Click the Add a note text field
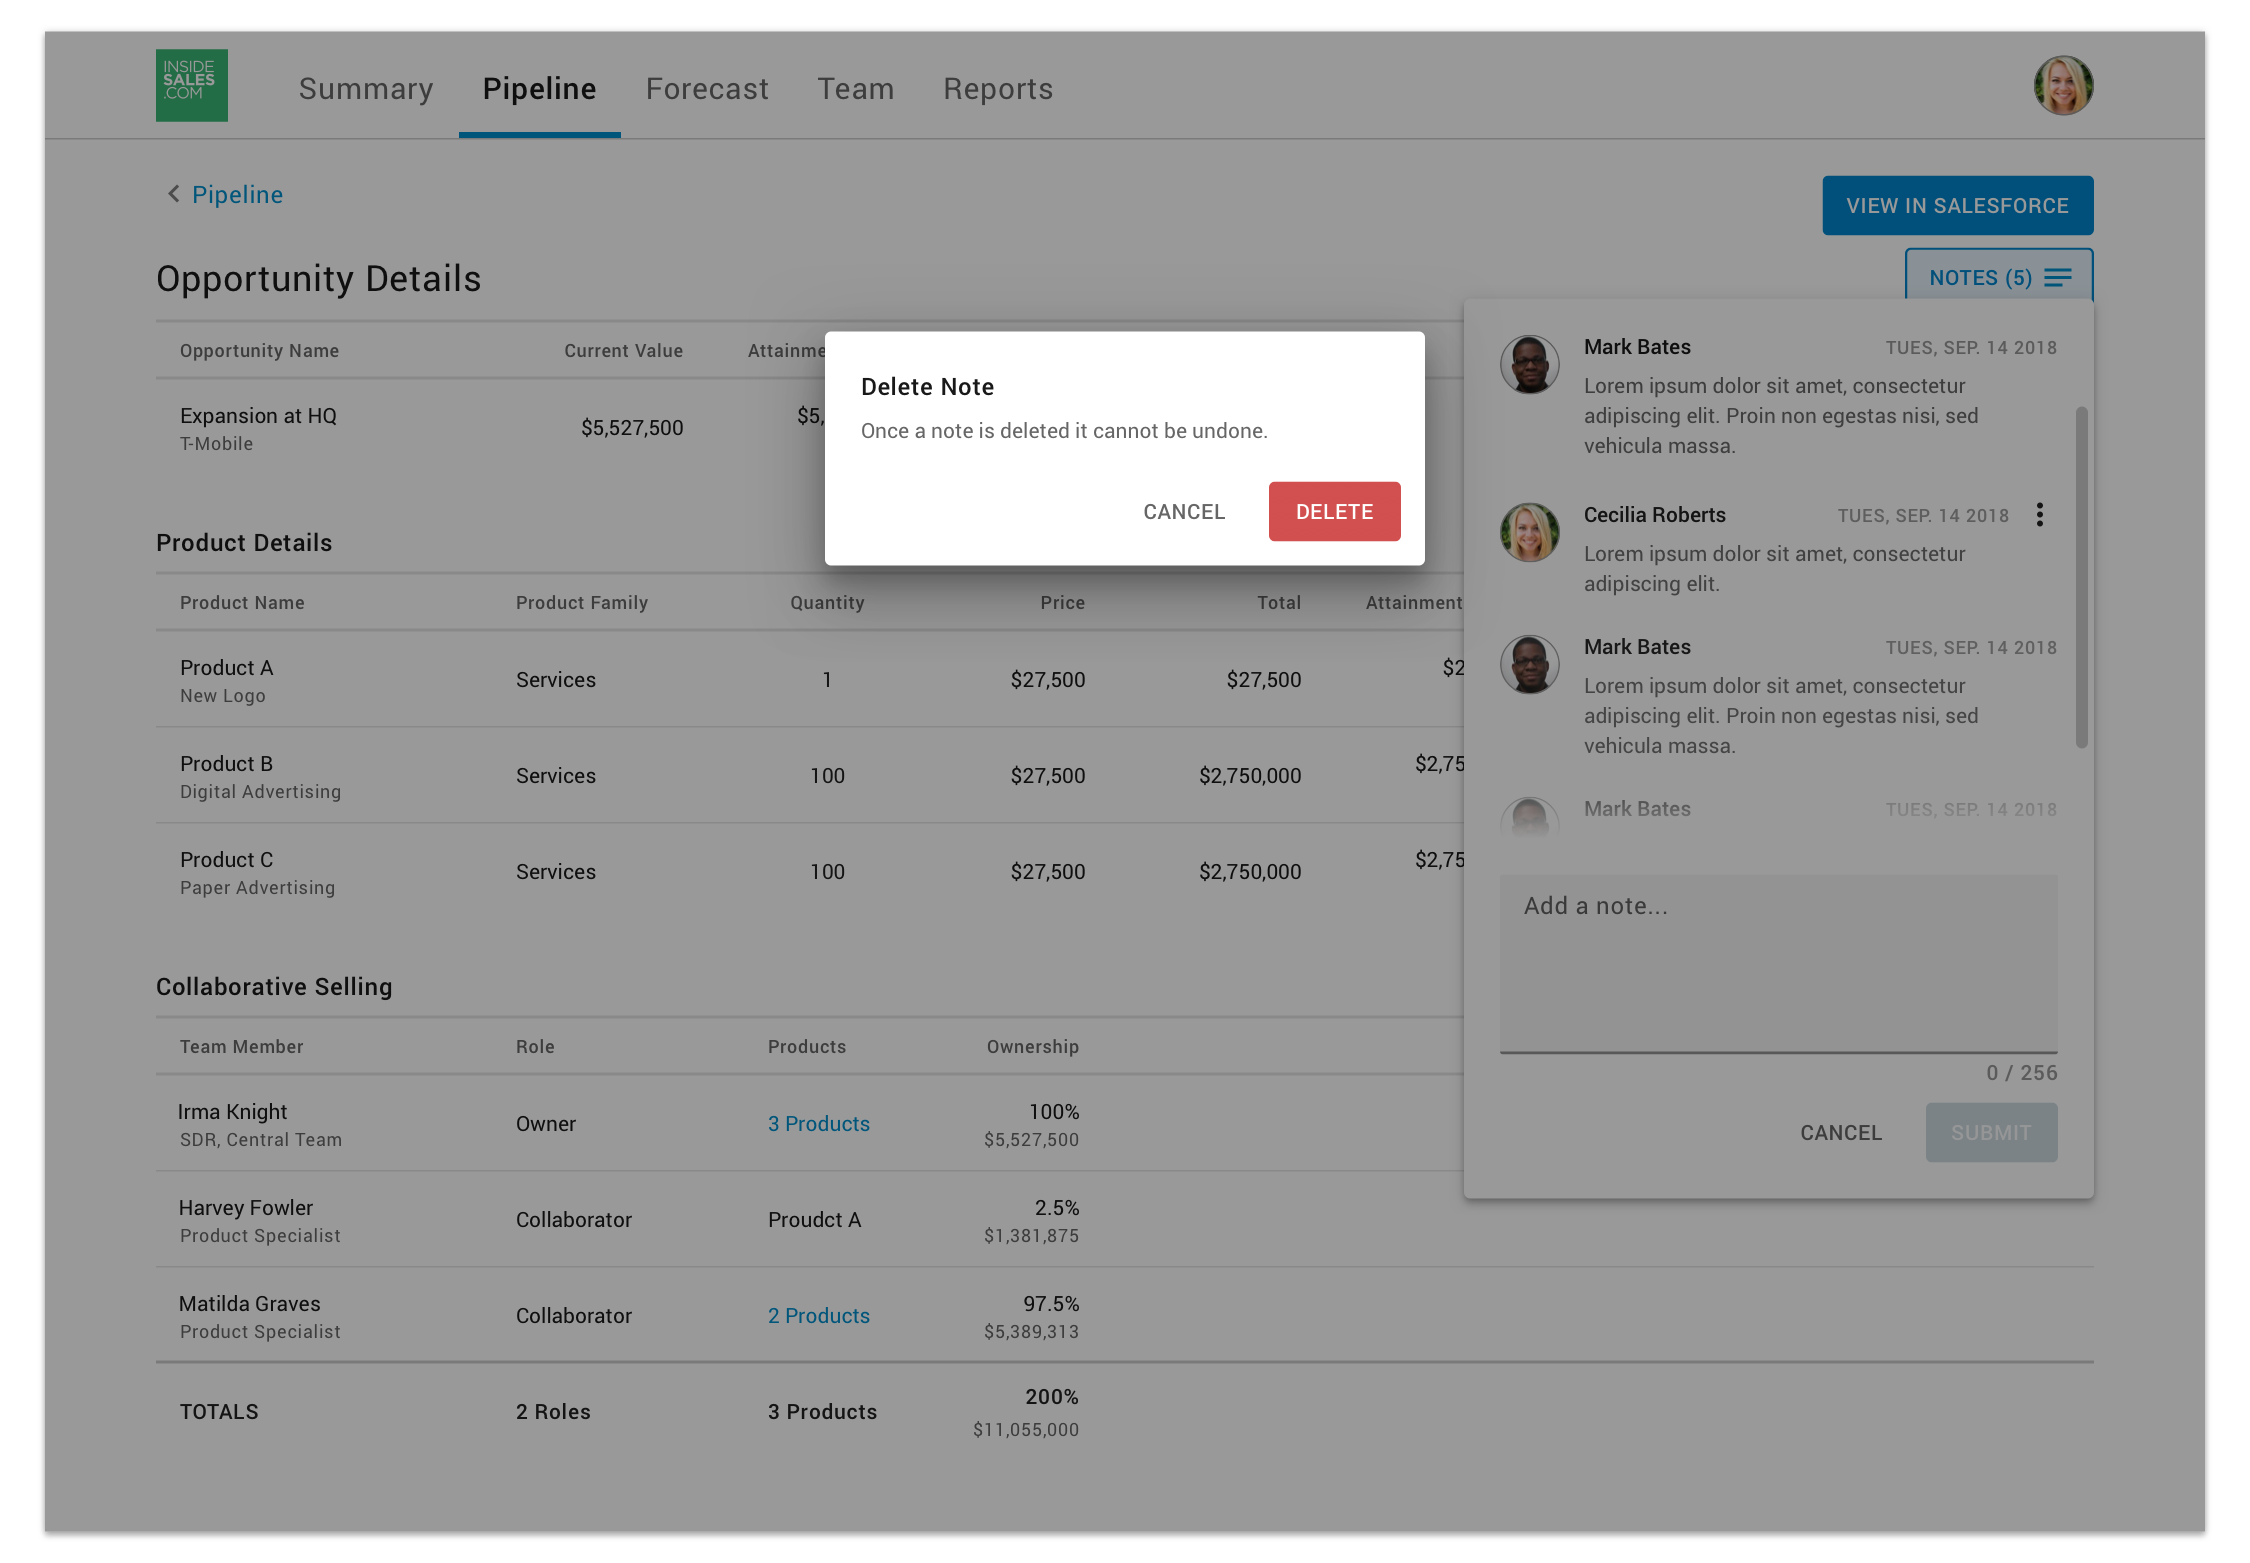Screen dimensions: 2250x1563 click(1778, 963)
